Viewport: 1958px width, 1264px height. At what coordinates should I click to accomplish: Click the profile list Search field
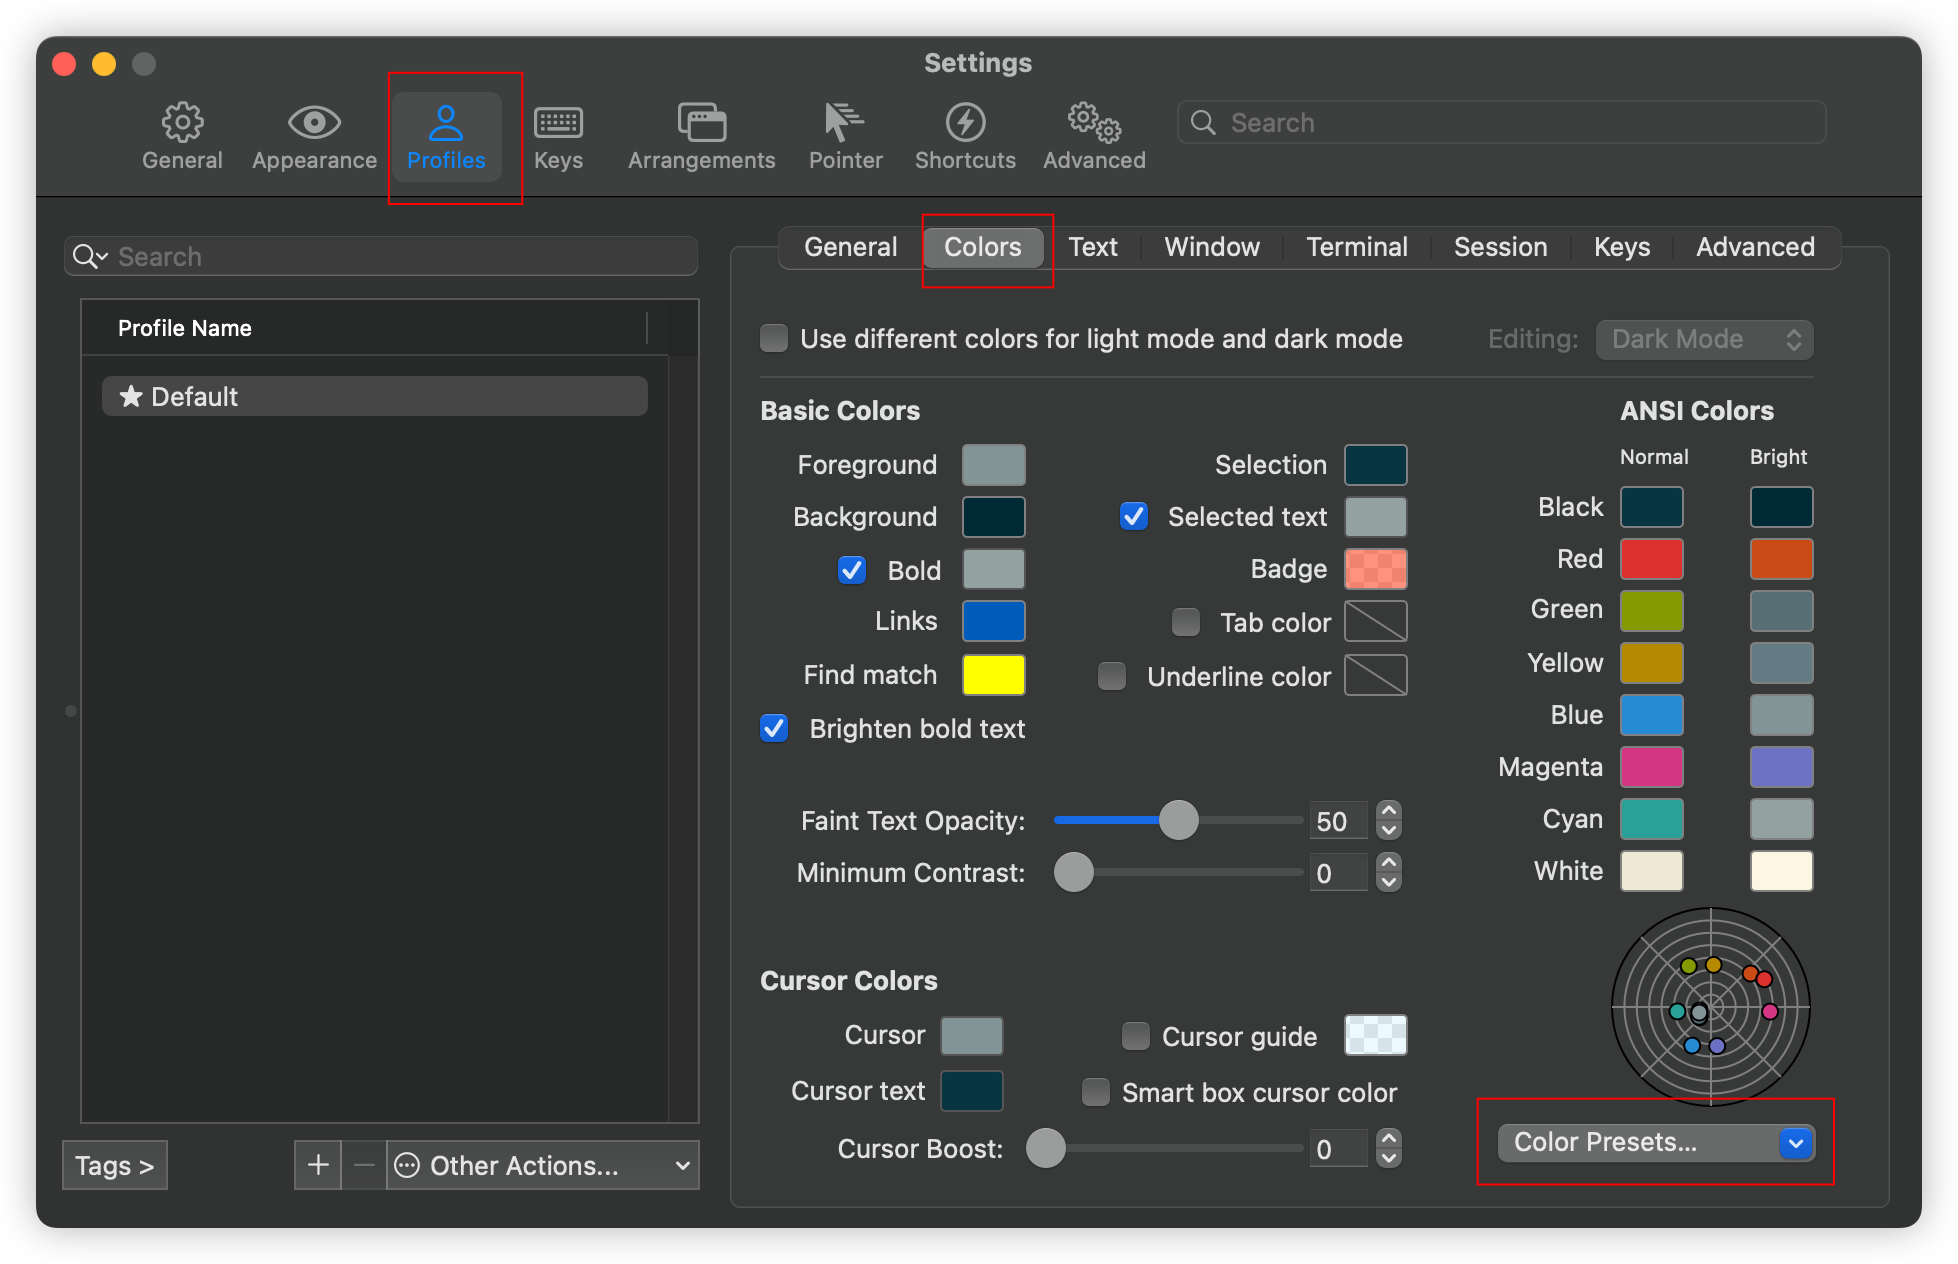381,257
